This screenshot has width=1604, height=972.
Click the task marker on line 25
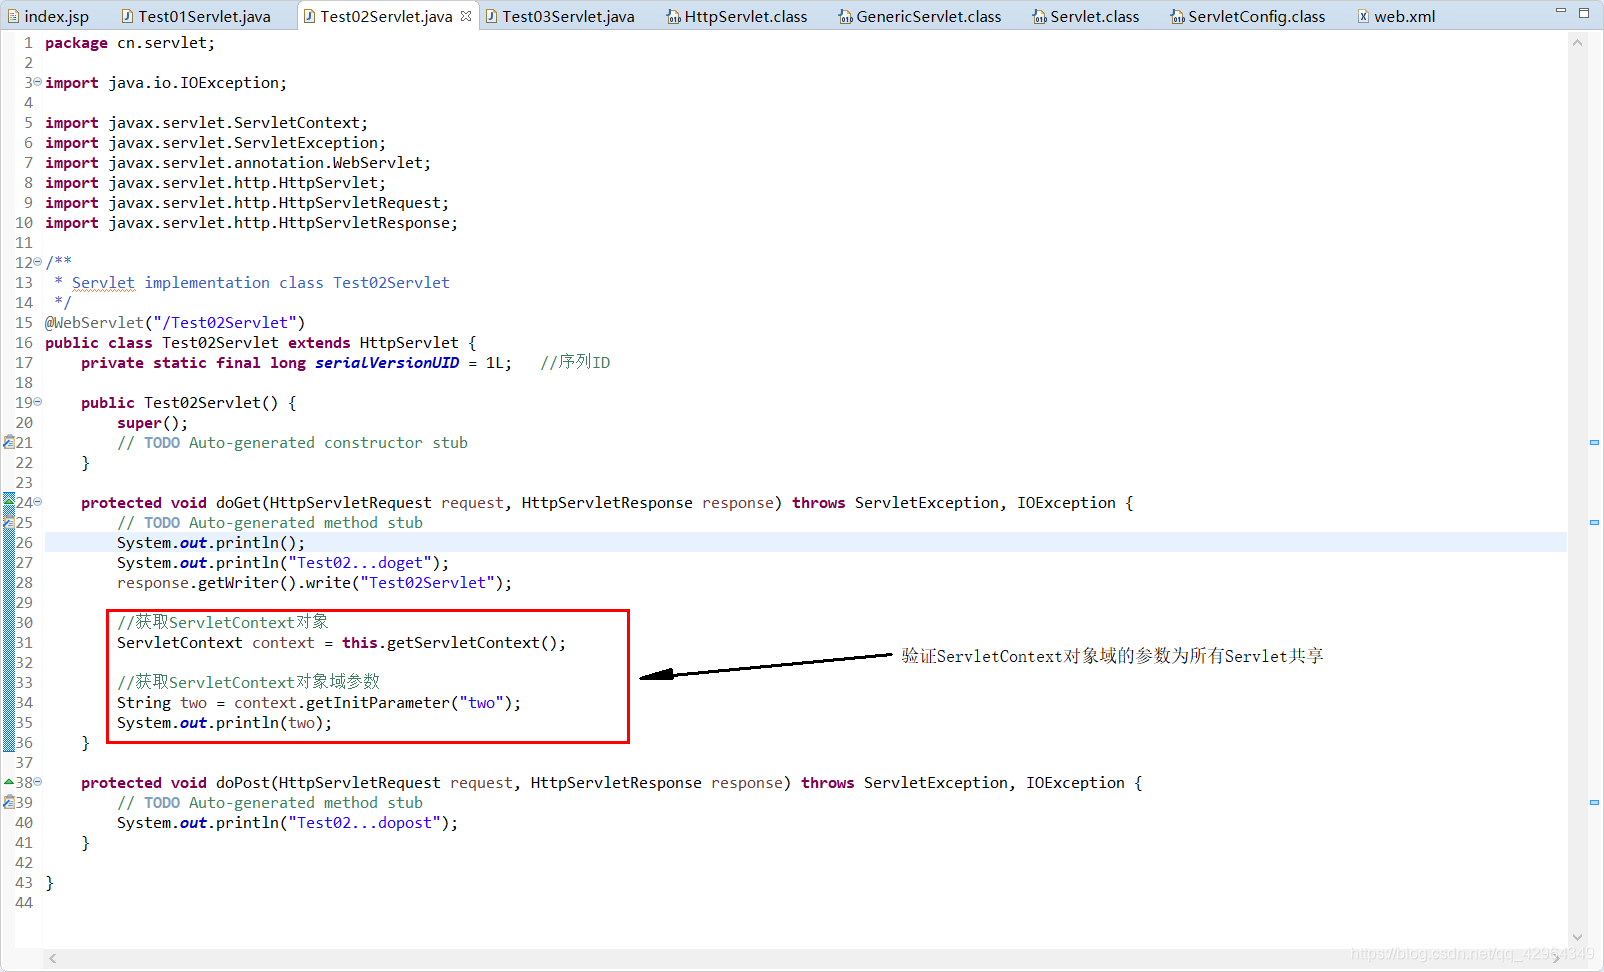coord(9,522)
